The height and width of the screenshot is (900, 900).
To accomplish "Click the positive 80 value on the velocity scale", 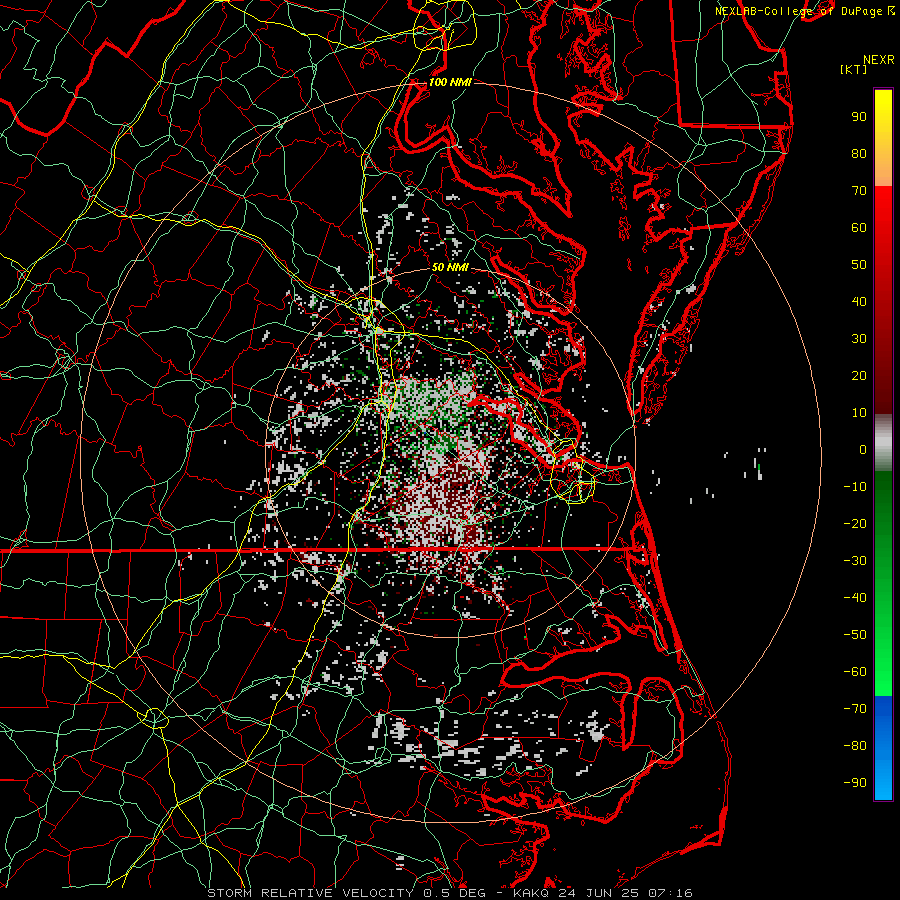I will 859,153.
